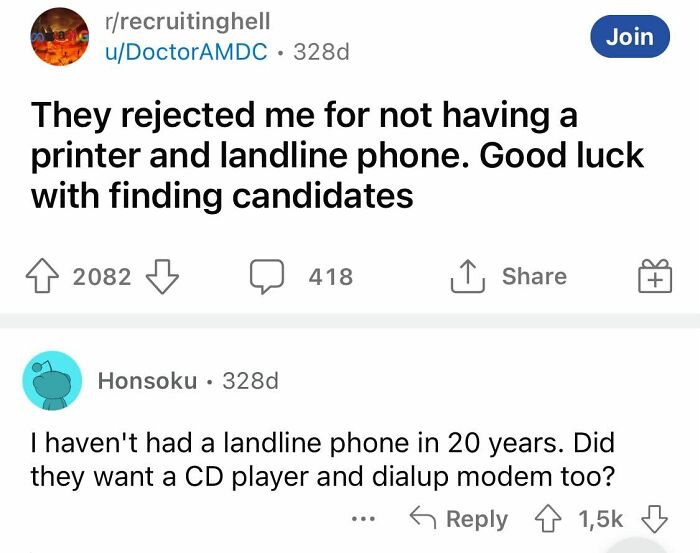This screenshot has width=700, height=553.
Task: Open r/recruitinghell subreddit link
Action: (x=187, y=21)
